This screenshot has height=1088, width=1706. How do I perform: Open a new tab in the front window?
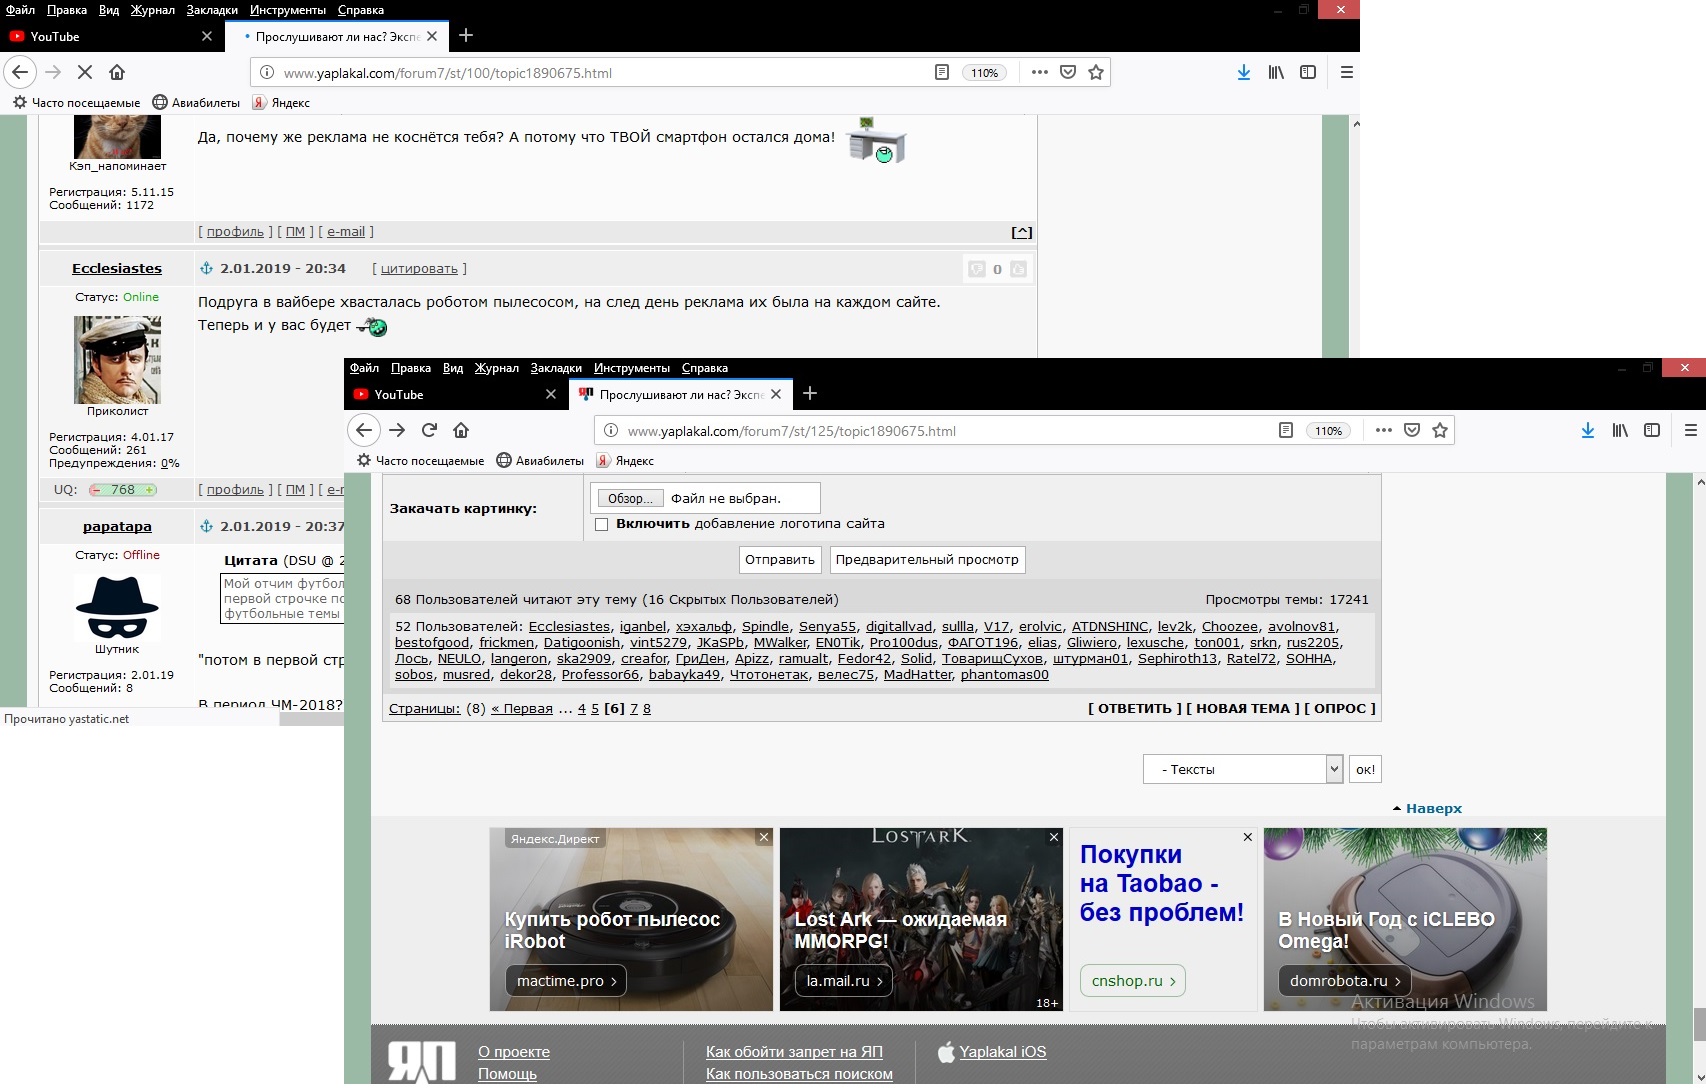click(x=810, y=394)
